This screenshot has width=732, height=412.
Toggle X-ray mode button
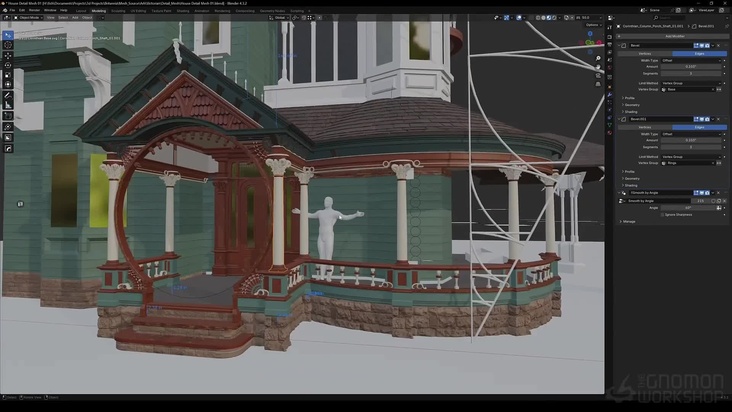(531, 18)
